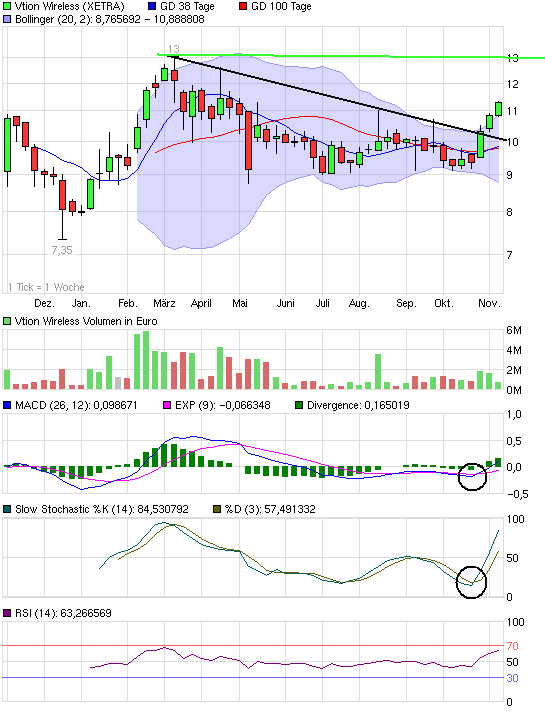545x723 pixels.
Task: Click the 'Juni' month axis label
Action: pos(285,303)
